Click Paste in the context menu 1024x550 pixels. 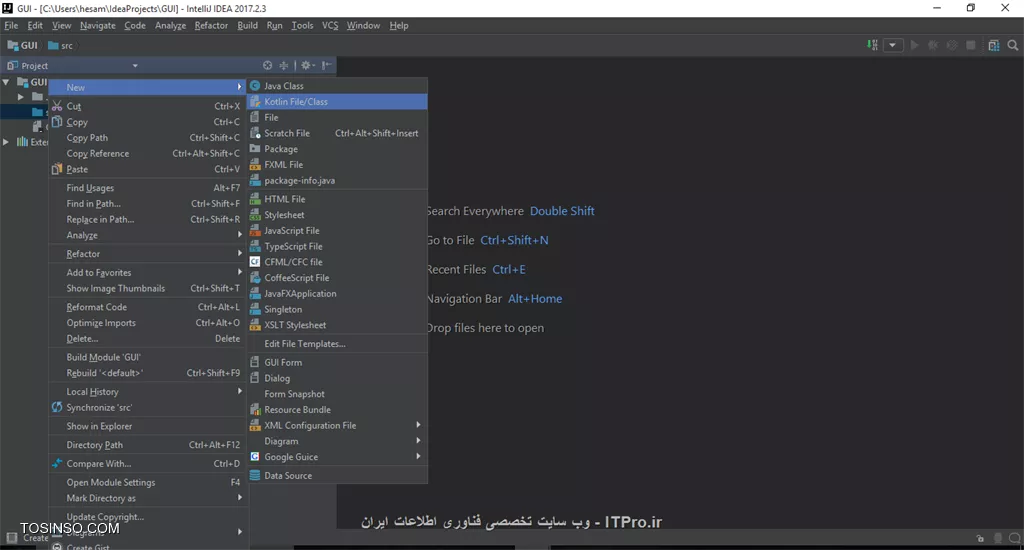(147, 169)
